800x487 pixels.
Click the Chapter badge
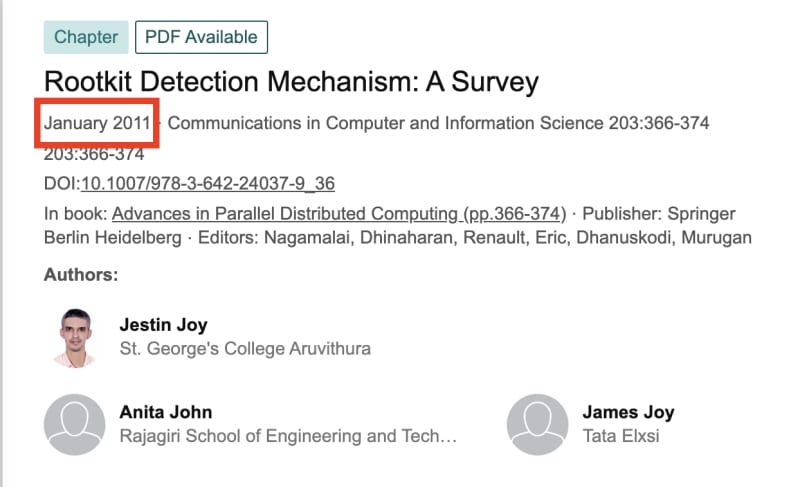(86, 37)
